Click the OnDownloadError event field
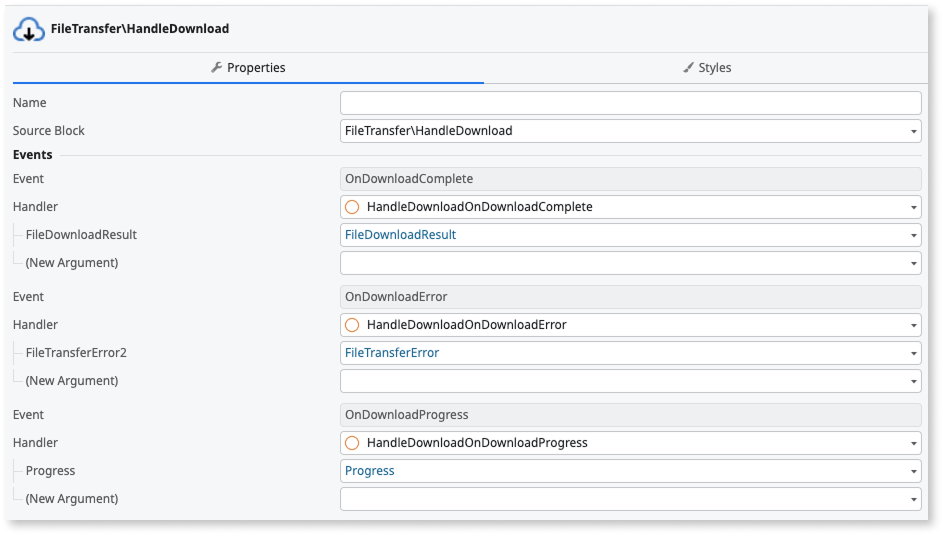 pos(630,297)
